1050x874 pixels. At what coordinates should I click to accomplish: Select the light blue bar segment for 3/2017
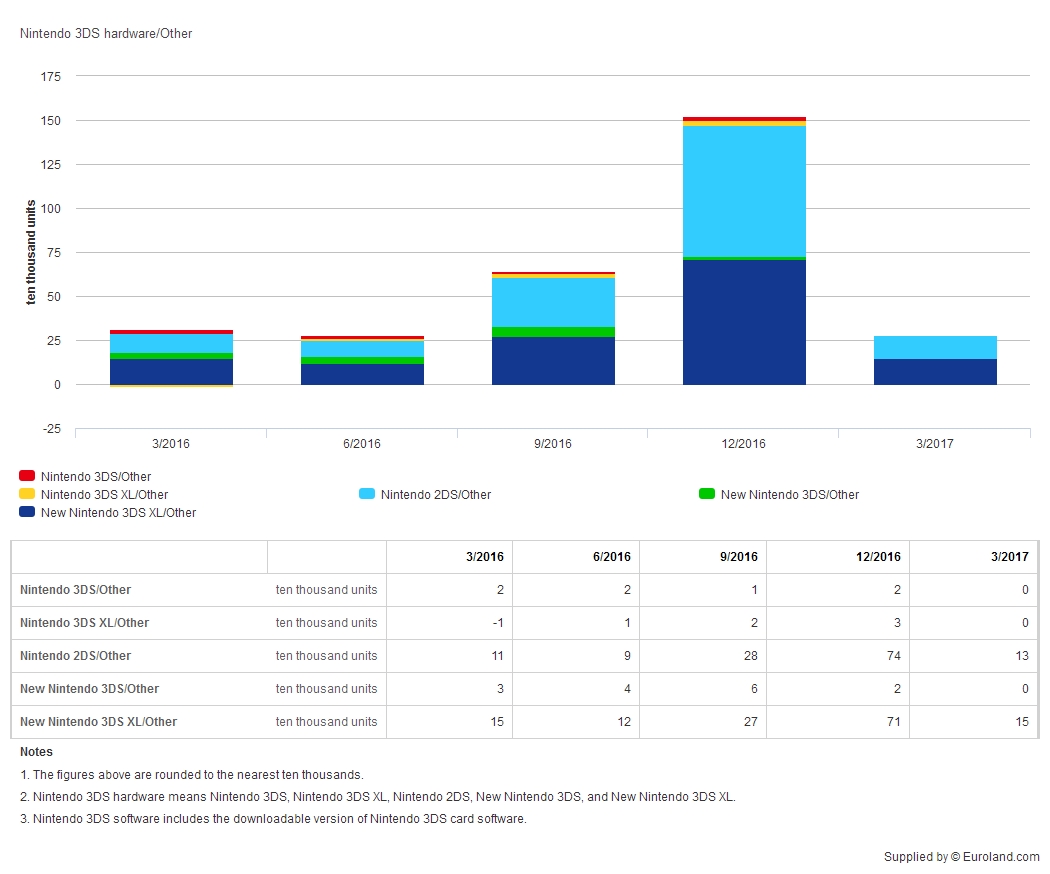coord(935,348)
